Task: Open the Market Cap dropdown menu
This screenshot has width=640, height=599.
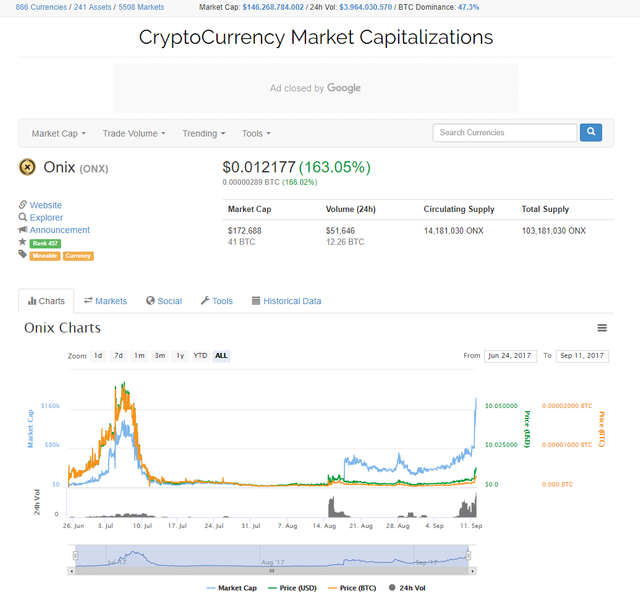Action: 59,133
